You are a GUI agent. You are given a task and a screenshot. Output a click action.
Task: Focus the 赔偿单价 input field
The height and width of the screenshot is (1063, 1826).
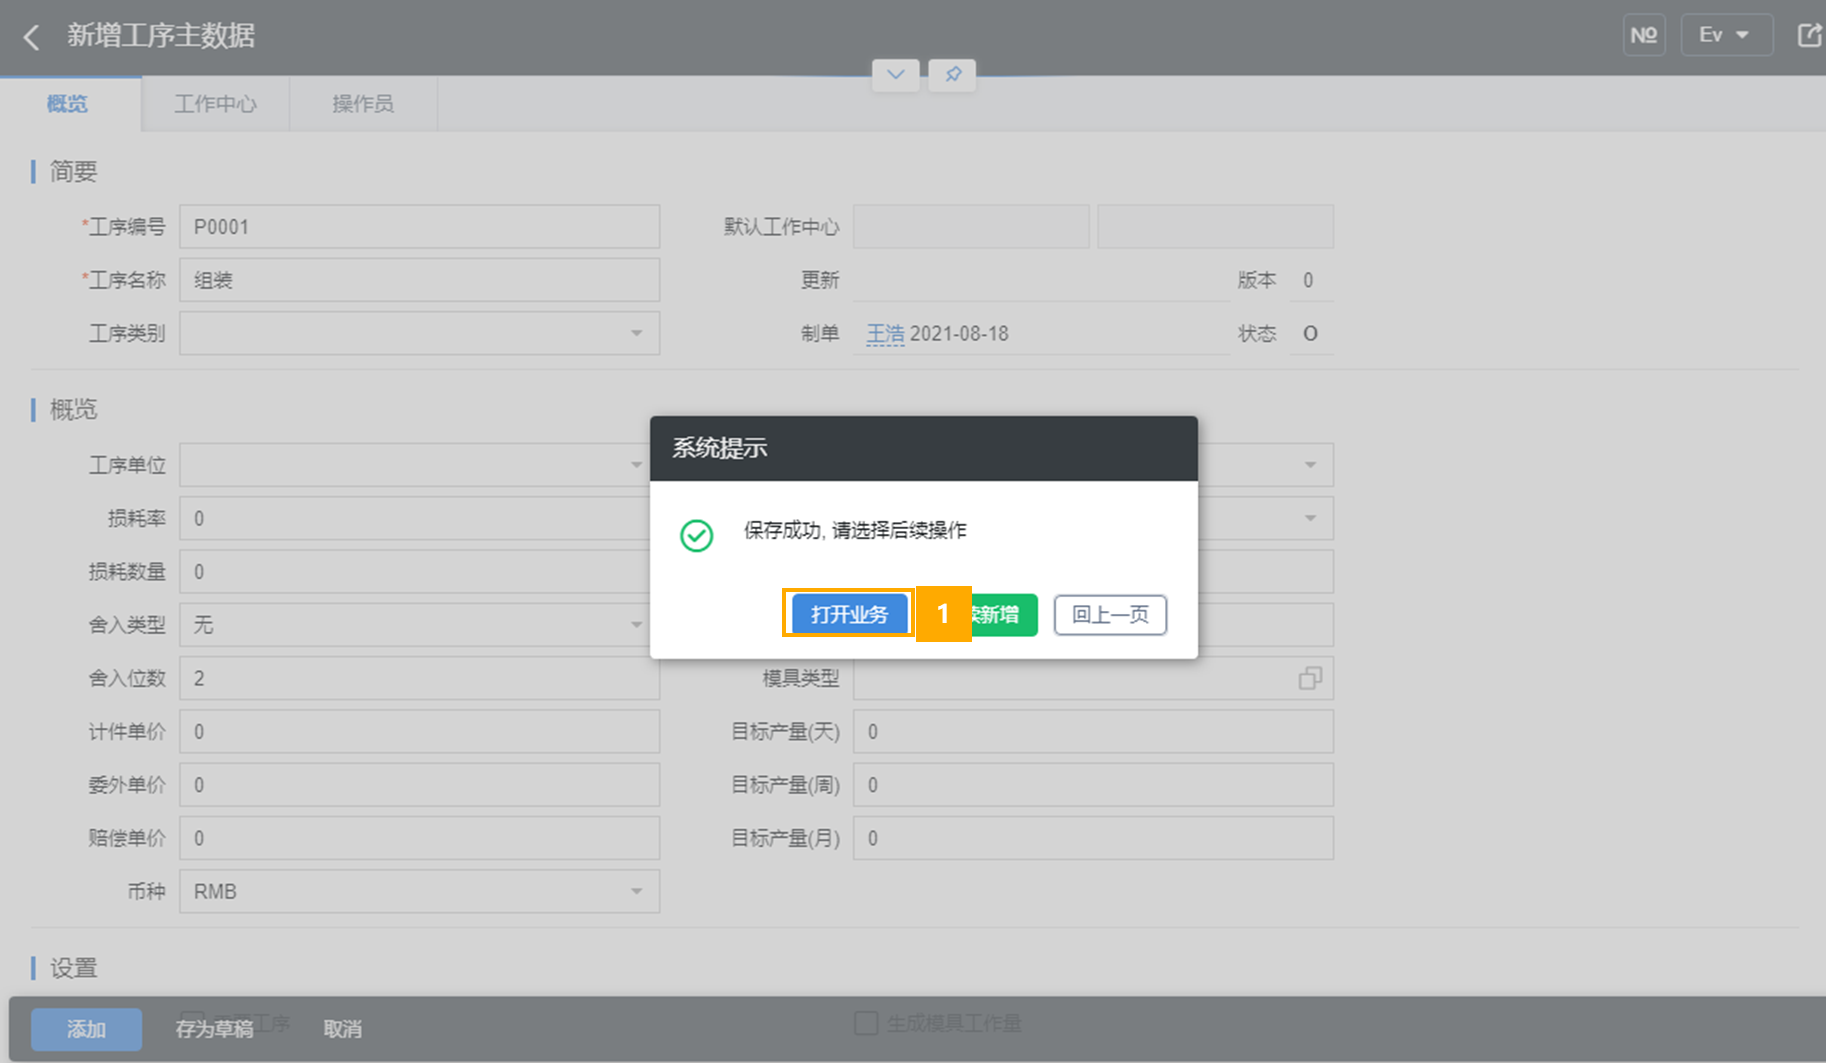coord(420,838)
